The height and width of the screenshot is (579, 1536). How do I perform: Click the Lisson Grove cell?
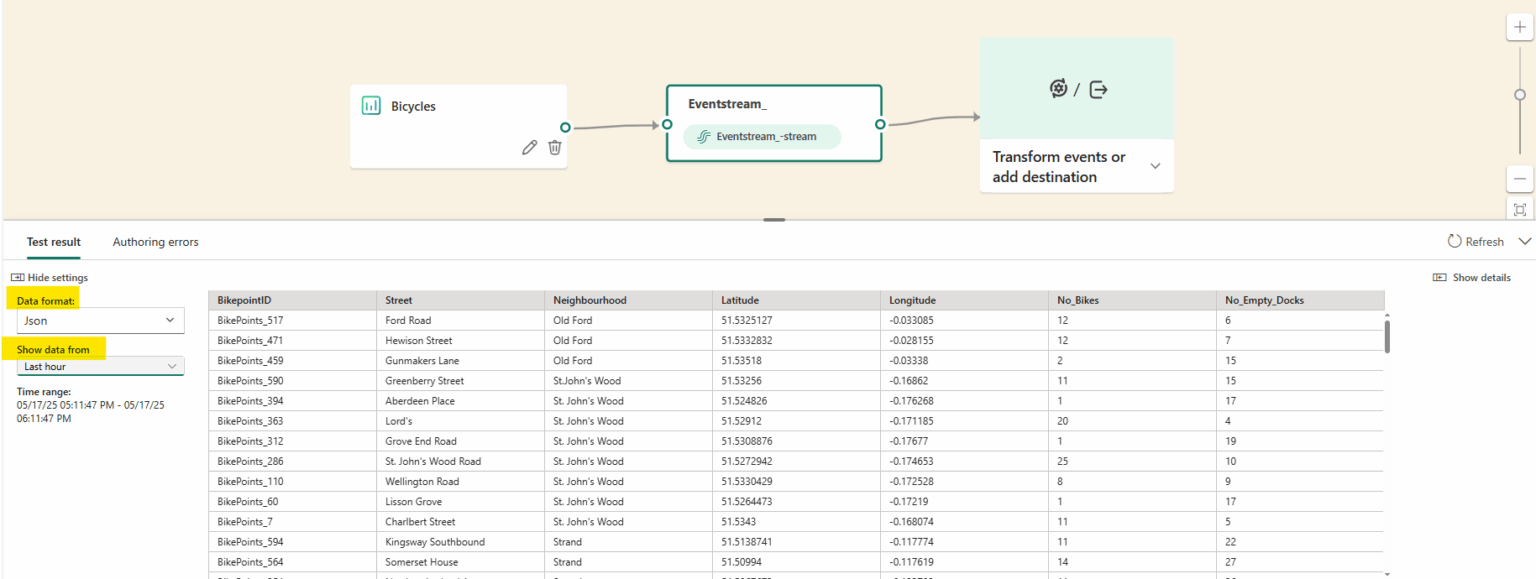tap(461, 501)
